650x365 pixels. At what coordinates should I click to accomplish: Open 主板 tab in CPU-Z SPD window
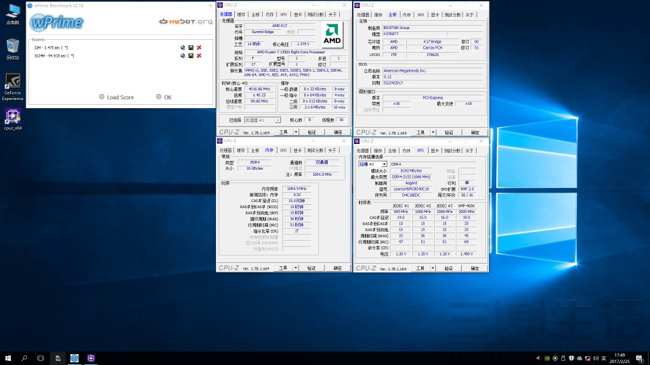click(x=392, y=151)
